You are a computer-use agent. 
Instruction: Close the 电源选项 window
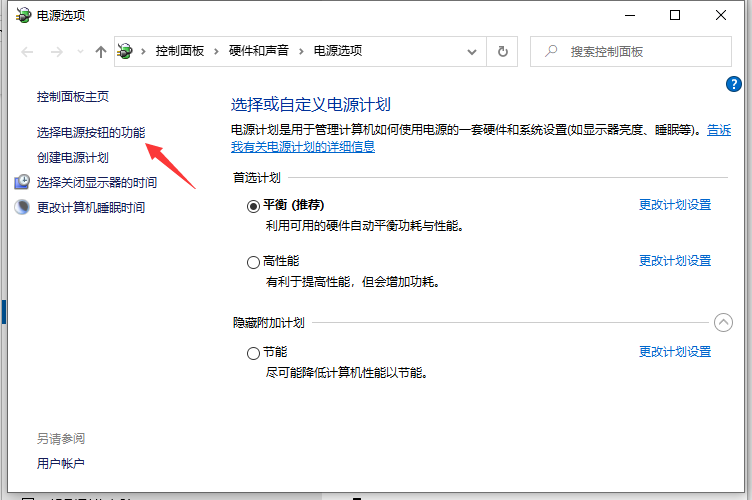720,15
